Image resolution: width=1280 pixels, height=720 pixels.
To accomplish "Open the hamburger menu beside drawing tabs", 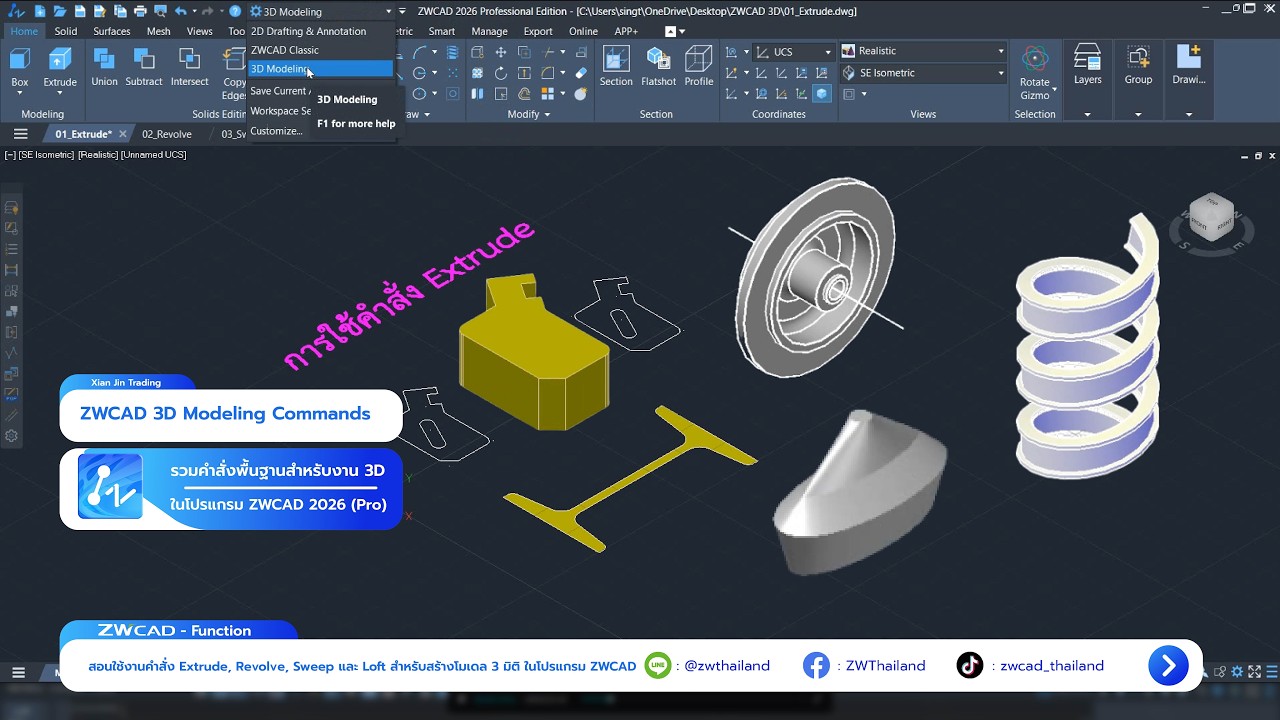I will 20,134.
